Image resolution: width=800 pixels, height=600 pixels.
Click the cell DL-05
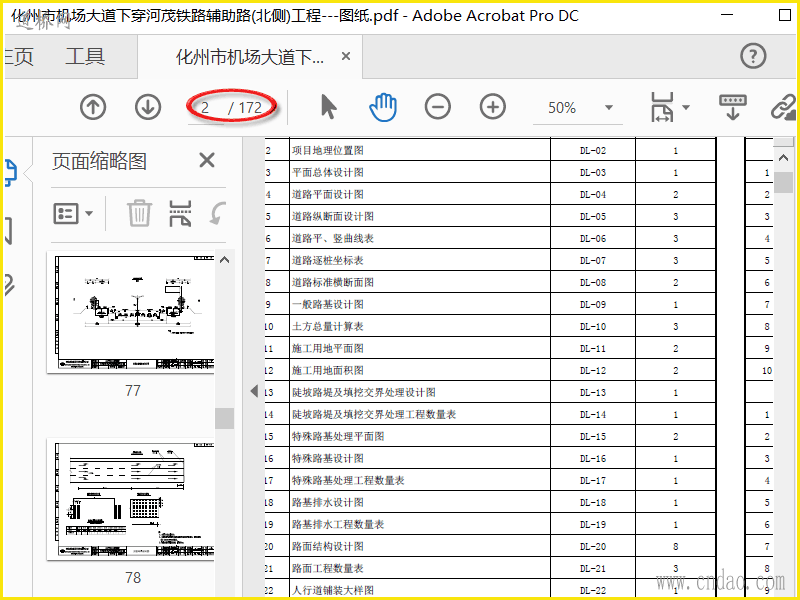point(593,216)
